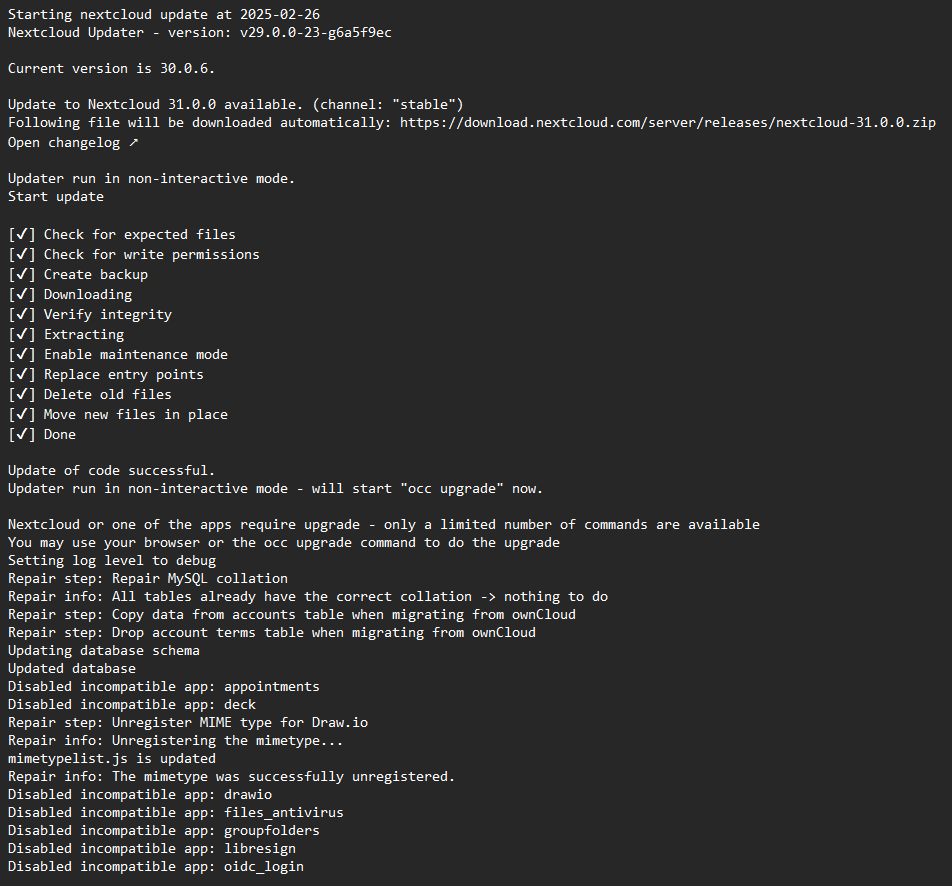
Task: Click checkmark beside Create backup
Action: (22, 274)
